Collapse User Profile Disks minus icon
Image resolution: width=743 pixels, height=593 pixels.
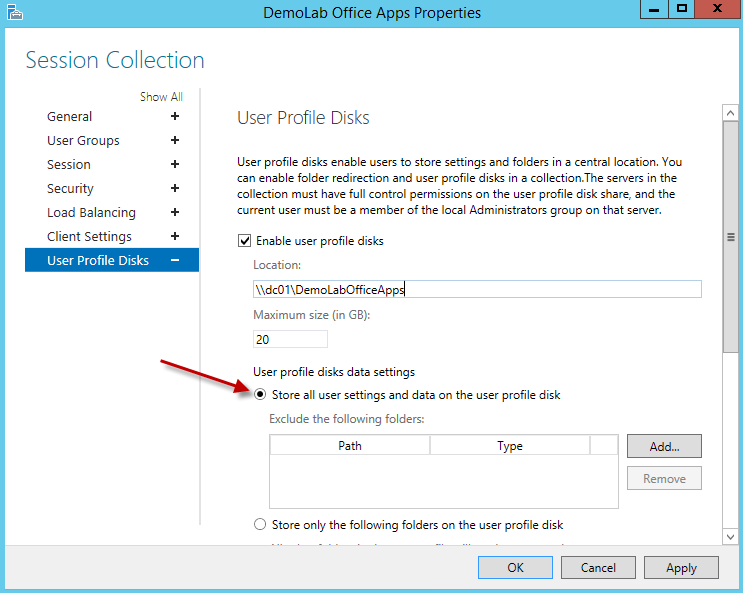click(175, 261)
